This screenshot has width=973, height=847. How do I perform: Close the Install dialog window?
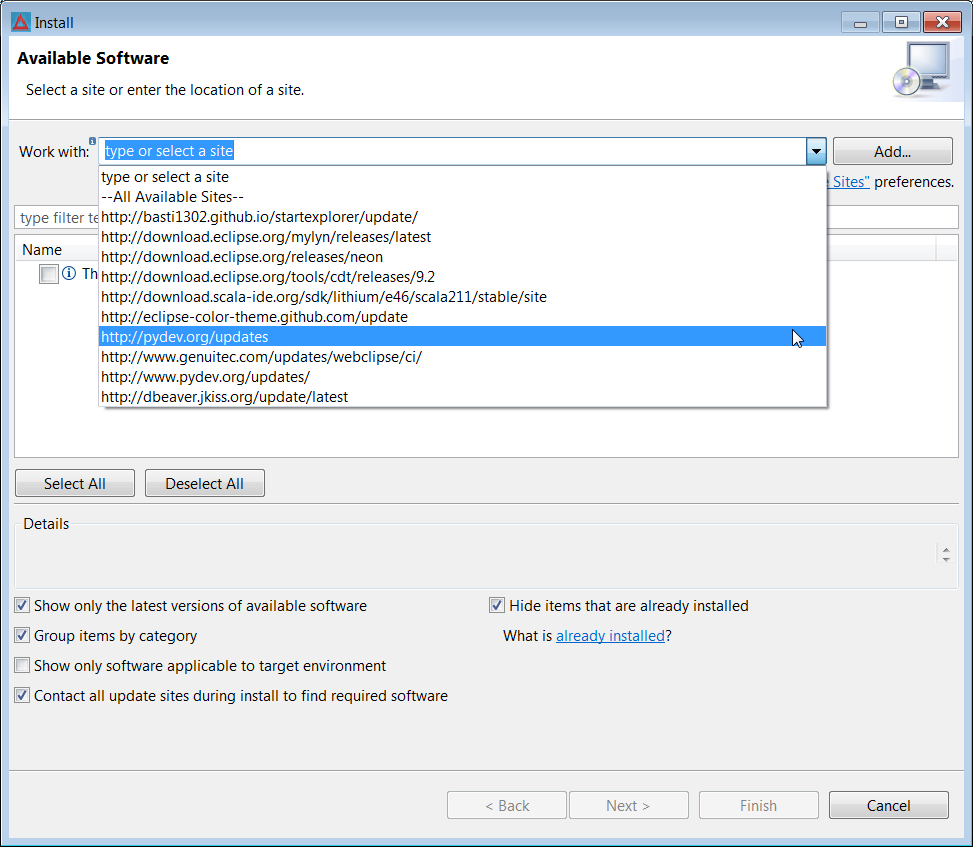click(942, 23)
